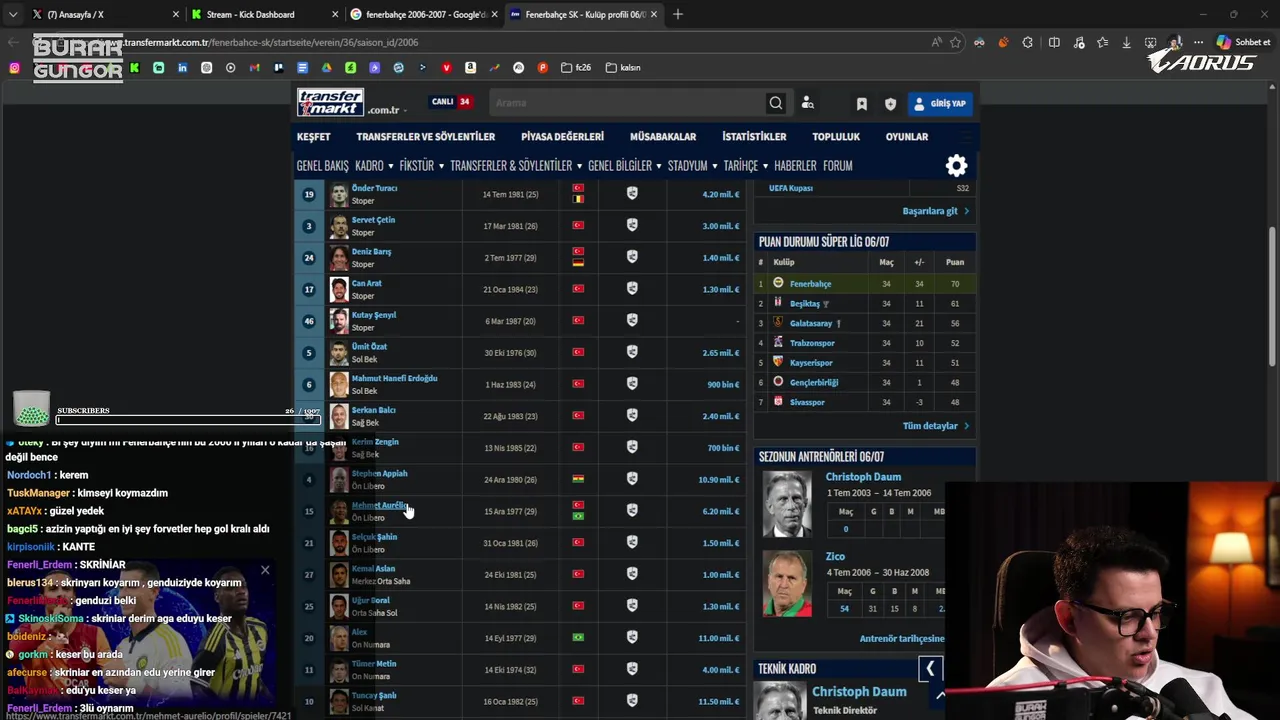Click club crest in Önder Turacı row
Screen dimensions: 1280x720
coord(632,194)
